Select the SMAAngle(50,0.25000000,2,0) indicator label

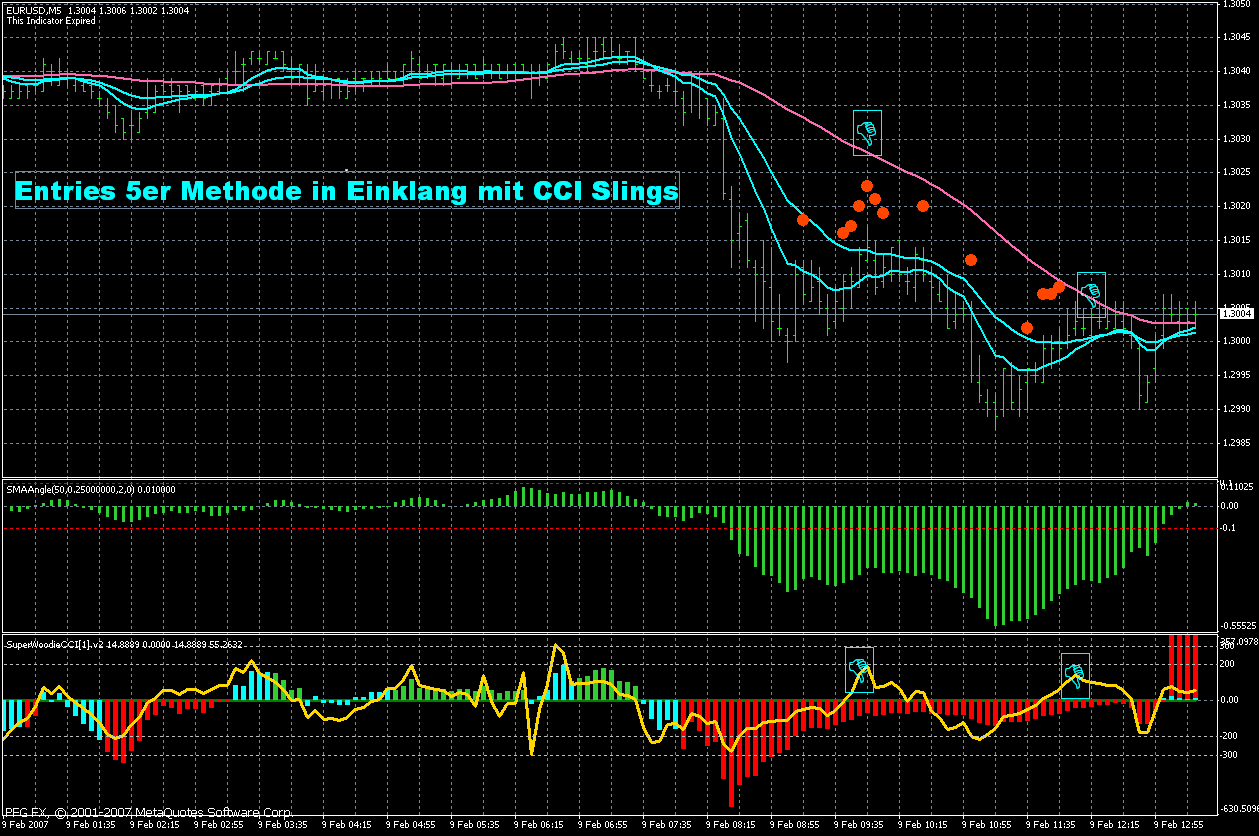pyautogui.click(x=91, y=489)
